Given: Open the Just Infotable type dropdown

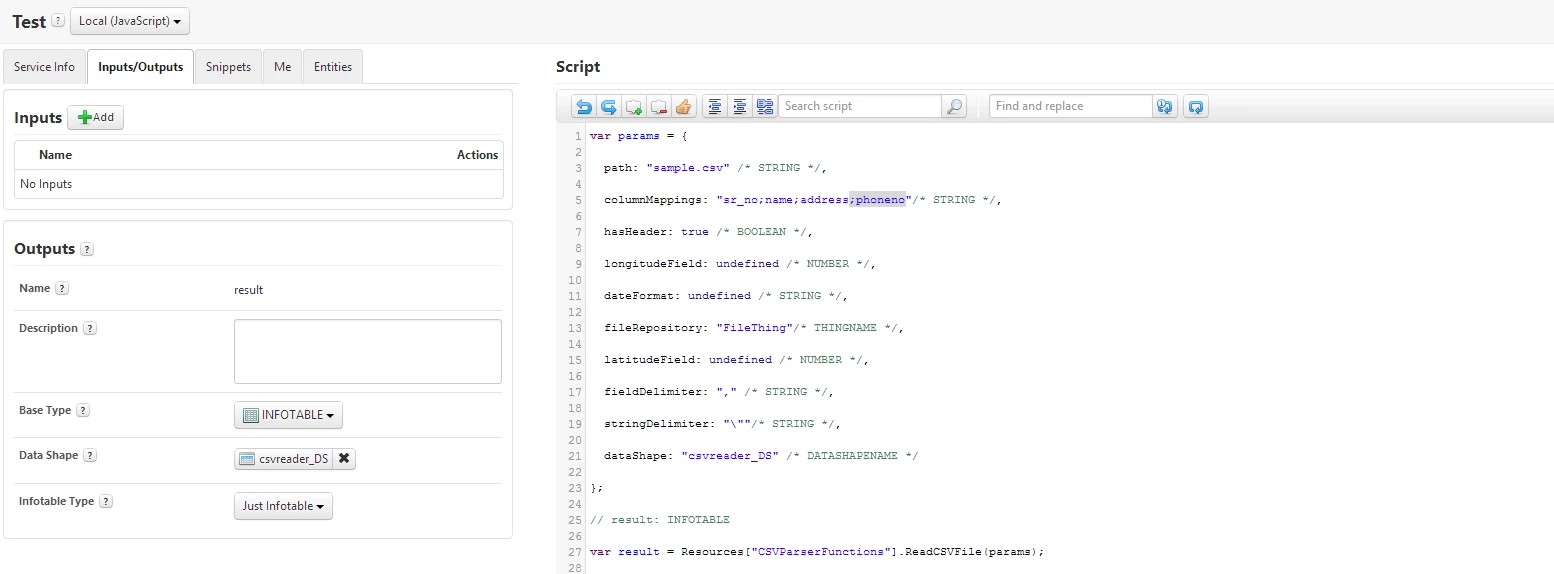Looking at the screenshot, I should pyautogui.click(x=283, y=506).
